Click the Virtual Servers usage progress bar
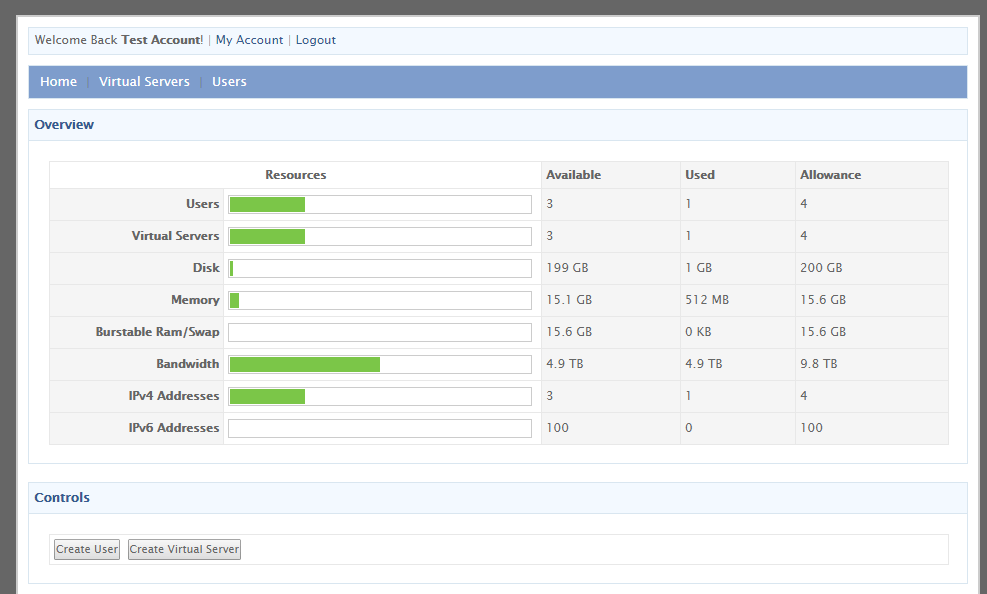 (x=380, y=236)
